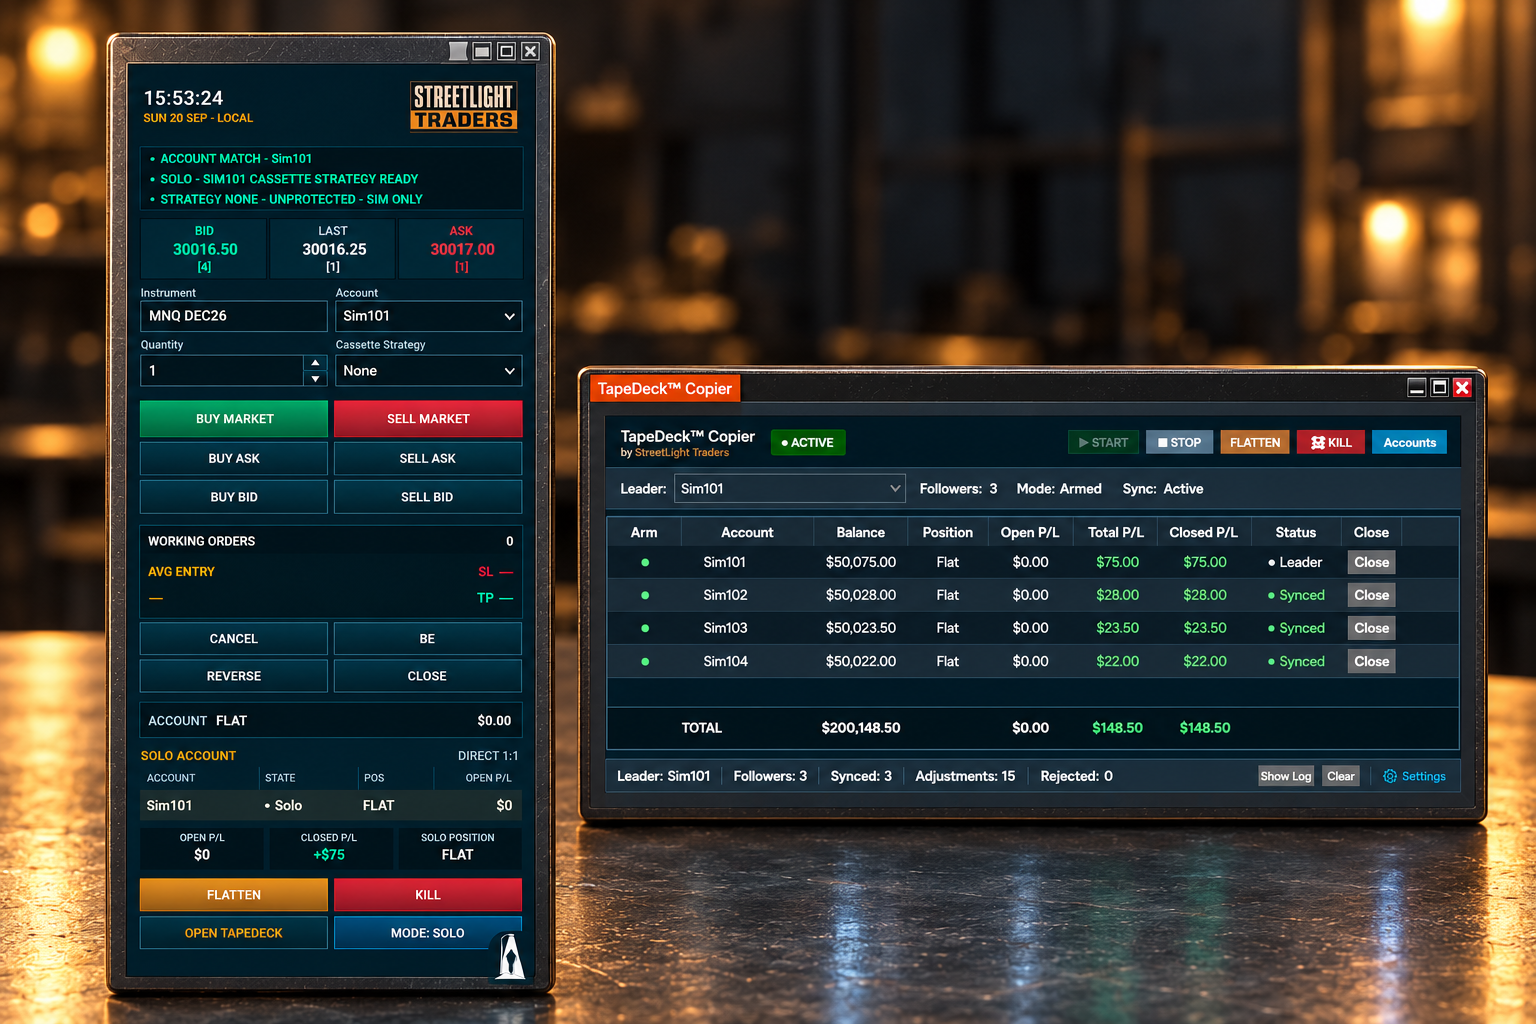Click the BUY MARKET button

234,419
